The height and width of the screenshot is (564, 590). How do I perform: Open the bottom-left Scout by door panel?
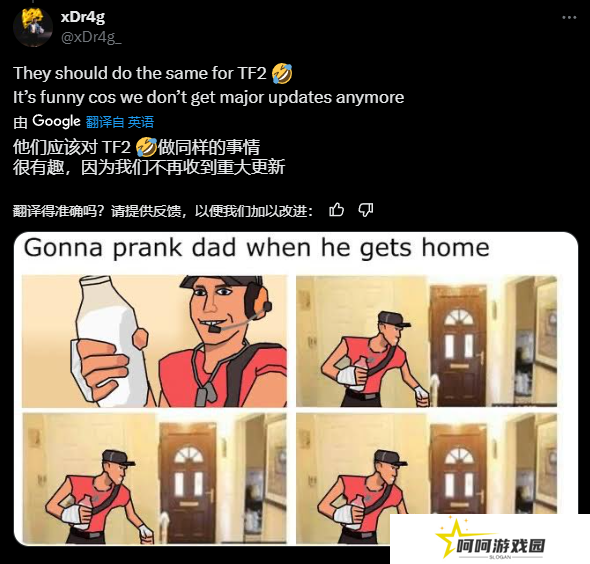tap(154, 478)
